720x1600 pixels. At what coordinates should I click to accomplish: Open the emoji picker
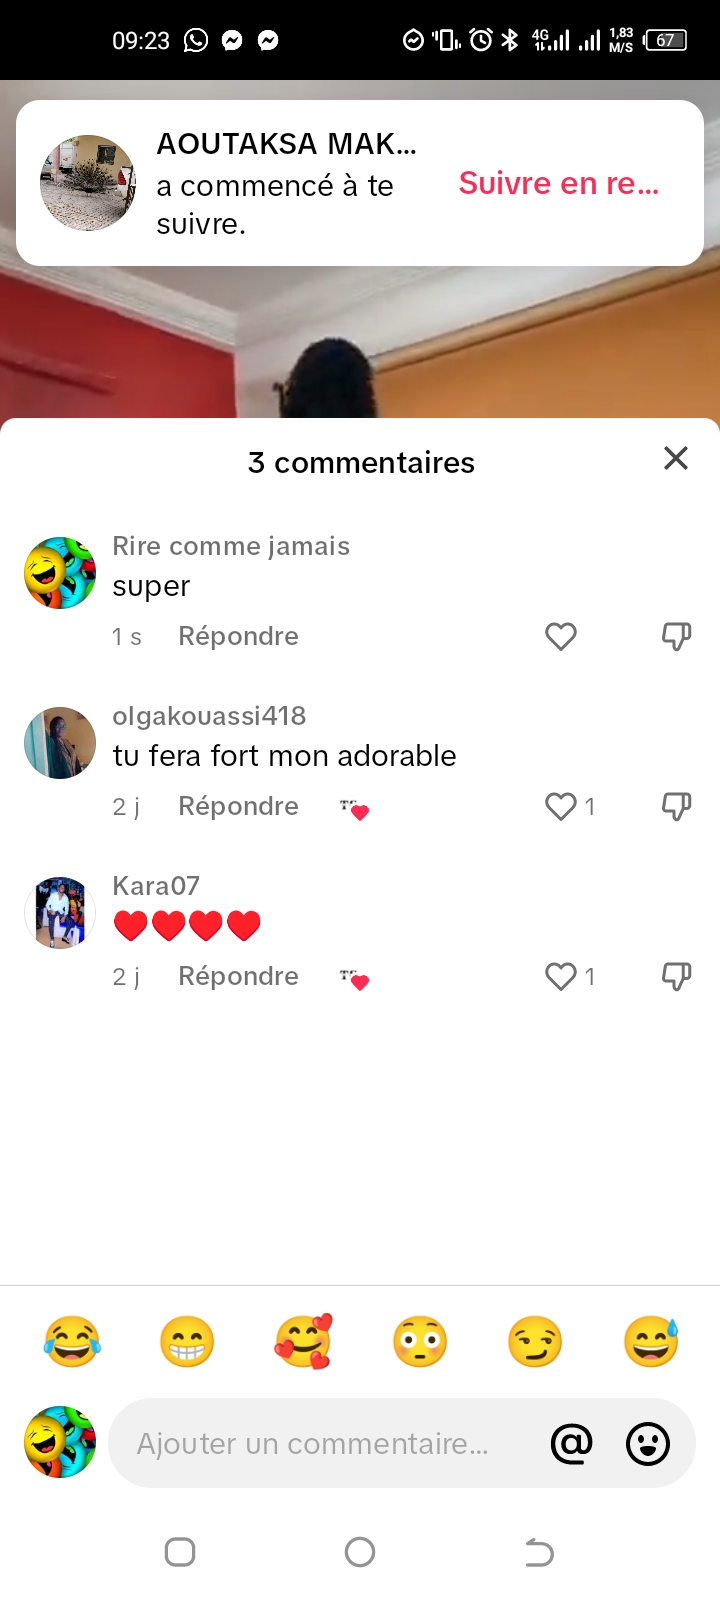(648, 1444)
